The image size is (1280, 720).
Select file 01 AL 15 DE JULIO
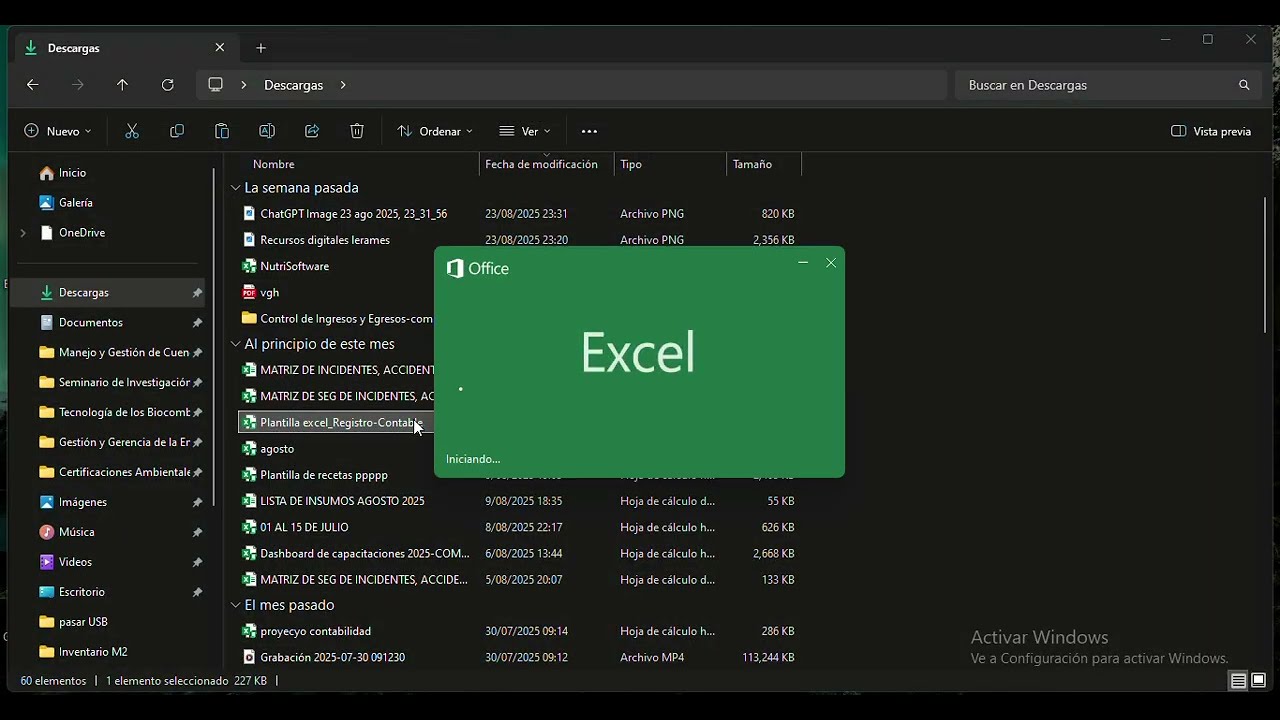[304, 527]
